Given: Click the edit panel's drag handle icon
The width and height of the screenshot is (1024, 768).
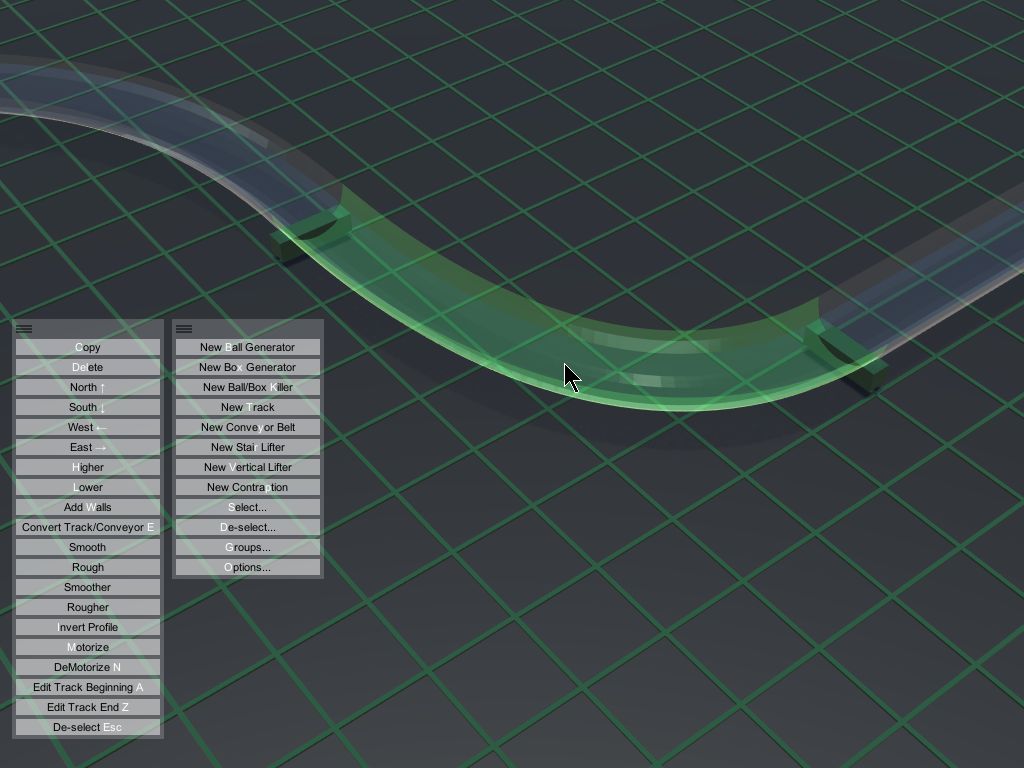Looking at the screenshot, I should (x=24, y=329).
